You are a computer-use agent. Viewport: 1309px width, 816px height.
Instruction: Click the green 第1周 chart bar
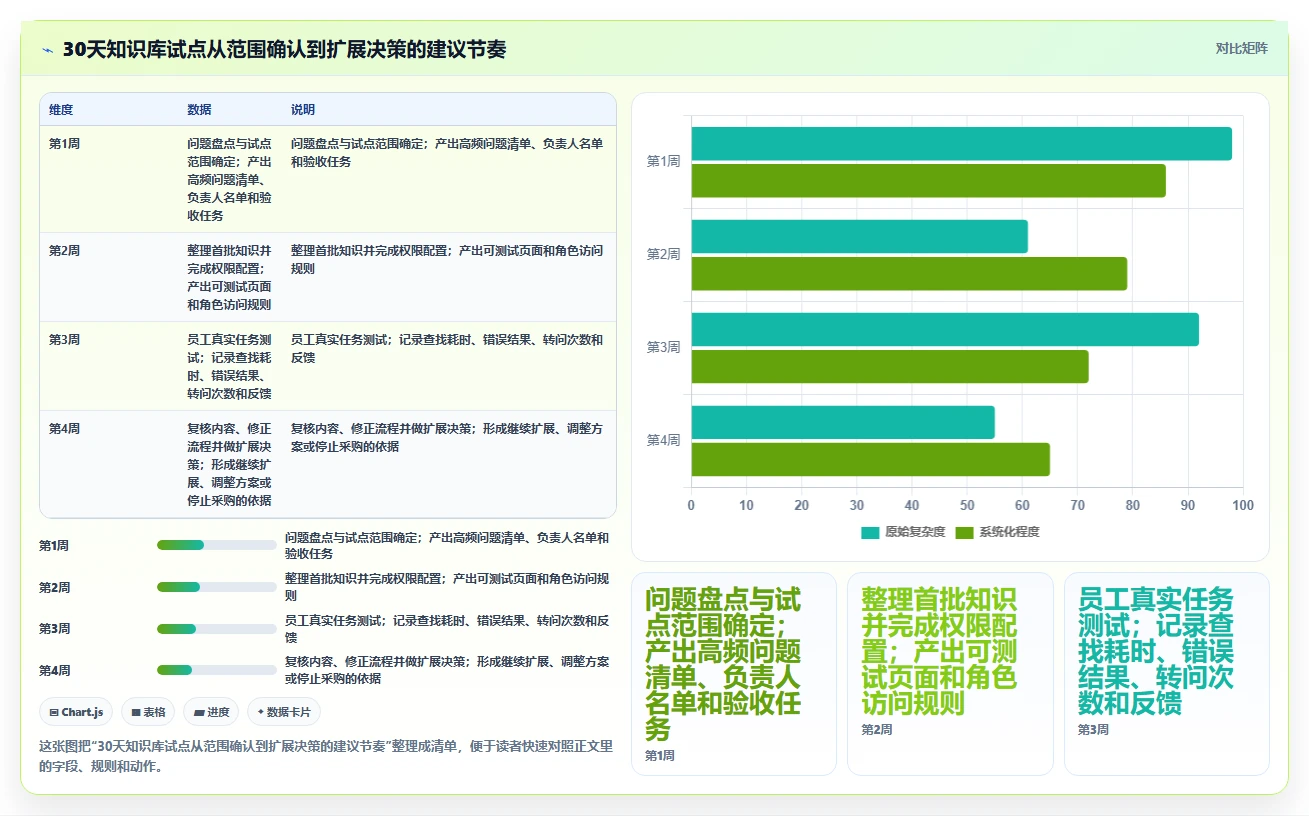[x=928, y=181]
